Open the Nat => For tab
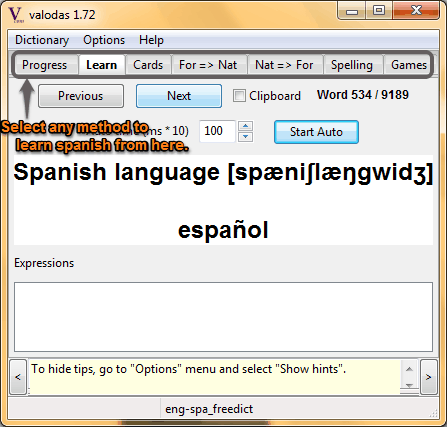 click(x=284, y=65)
